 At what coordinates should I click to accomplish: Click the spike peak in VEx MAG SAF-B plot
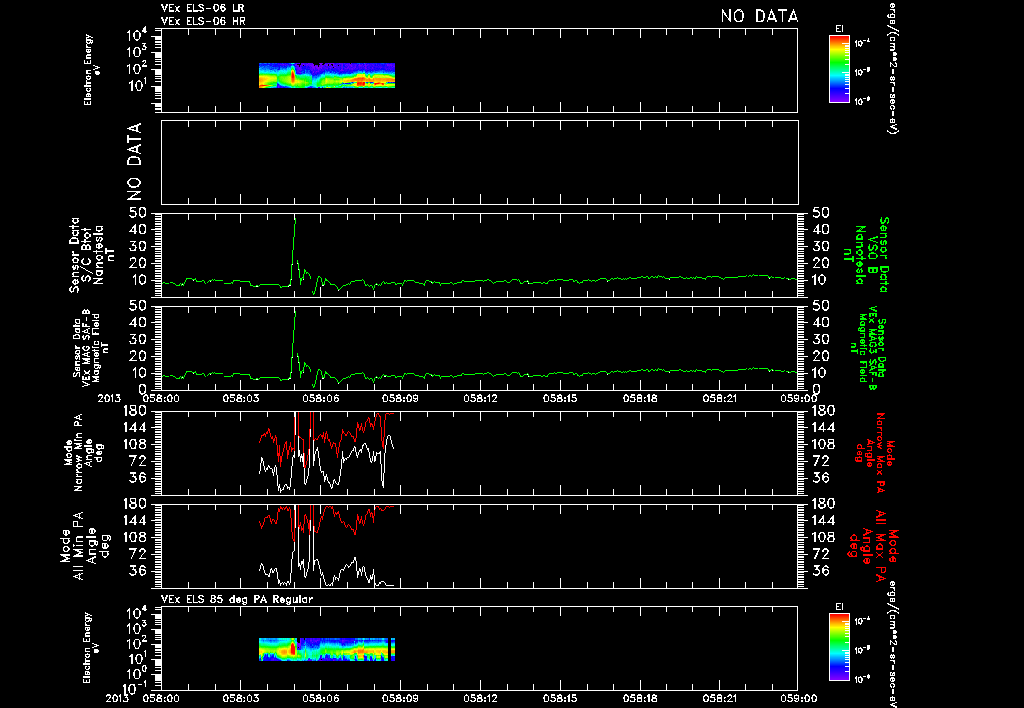295,310
